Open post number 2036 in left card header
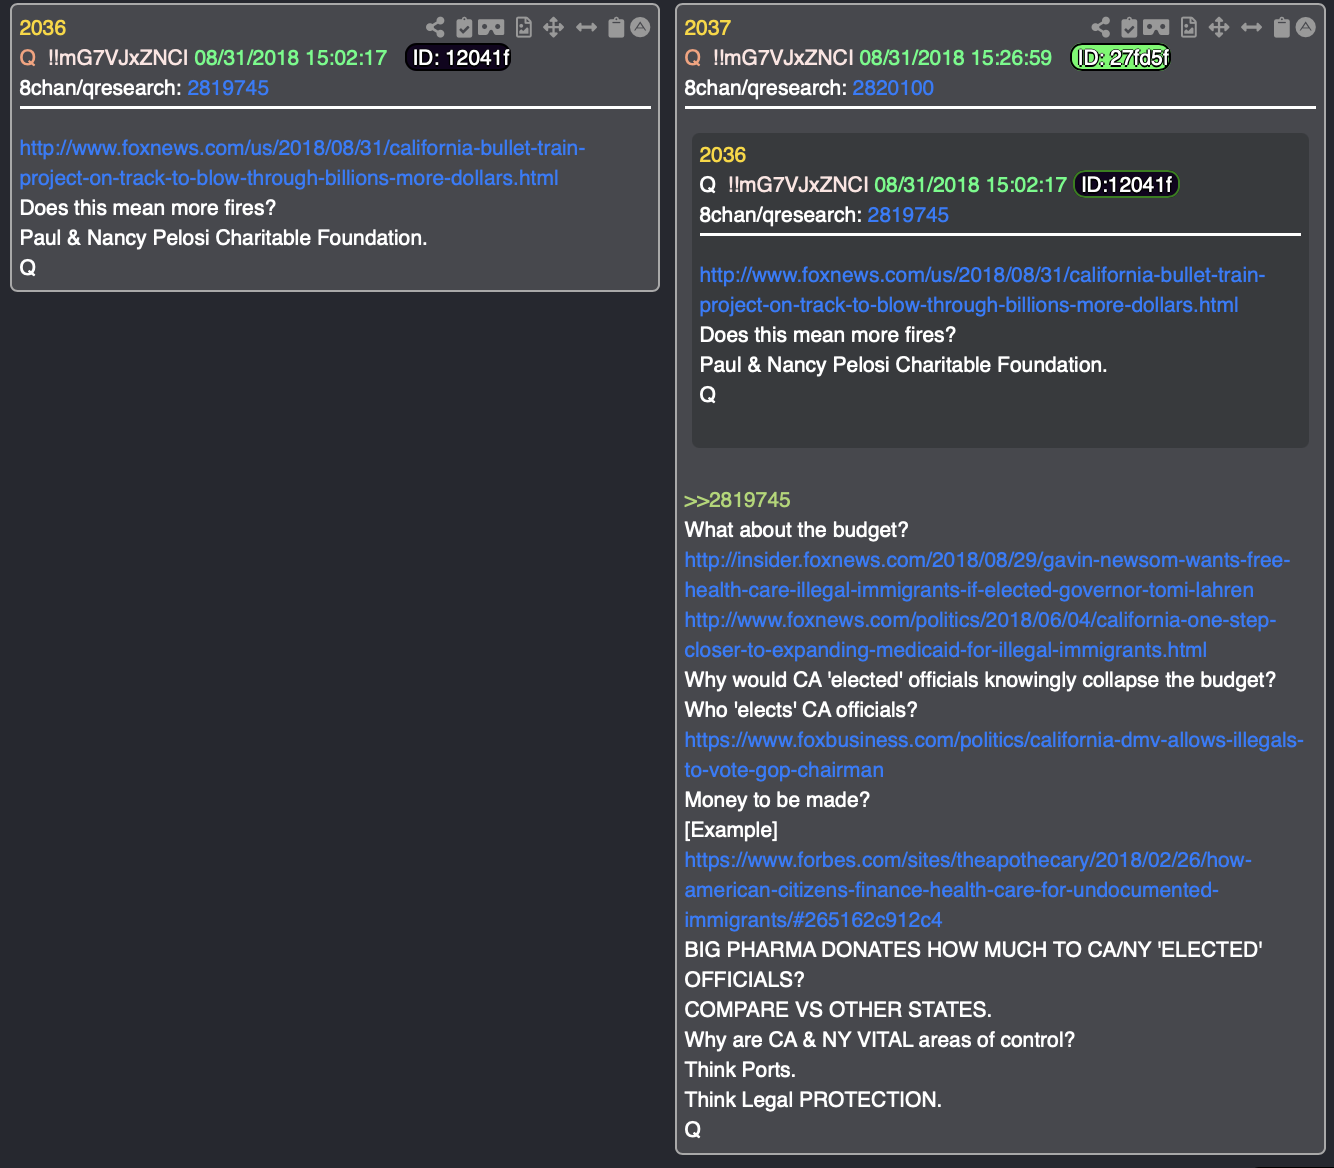 43,28
